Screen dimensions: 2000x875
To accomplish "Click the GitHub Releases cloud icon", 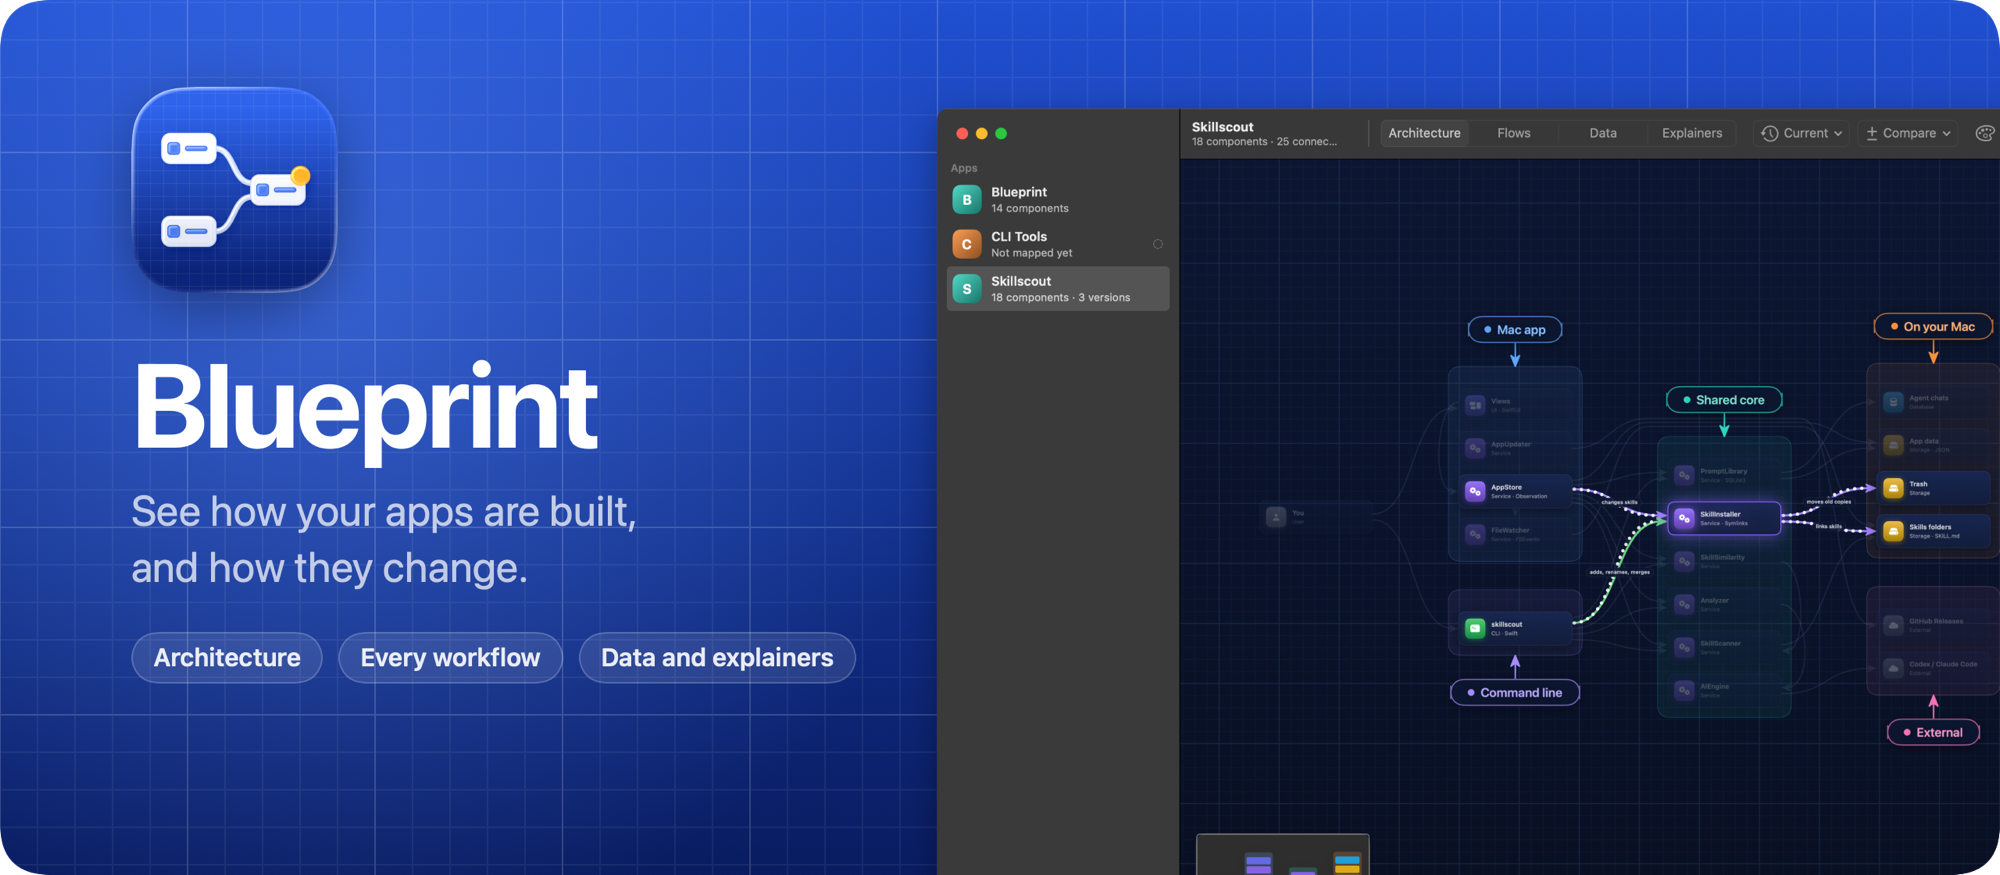I will click(x=1893, y=625).
